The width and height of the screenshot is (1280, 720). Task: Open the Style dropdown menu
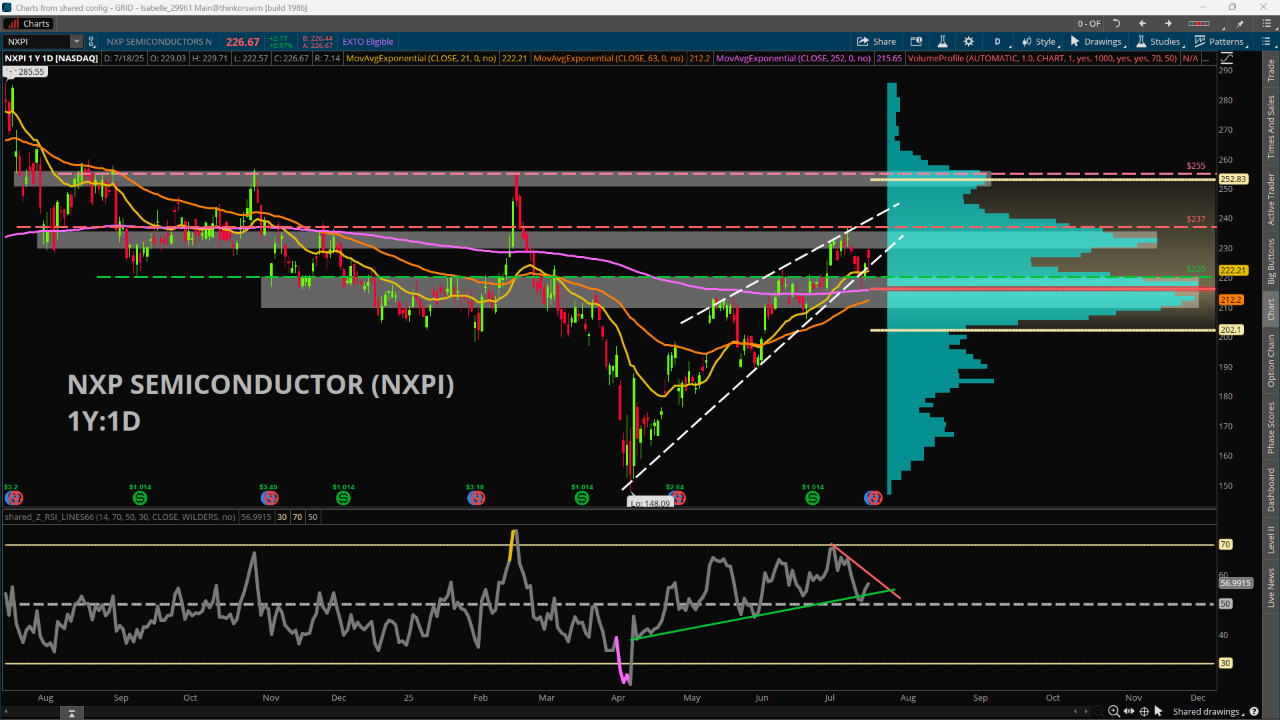(x=1039, y=42)
